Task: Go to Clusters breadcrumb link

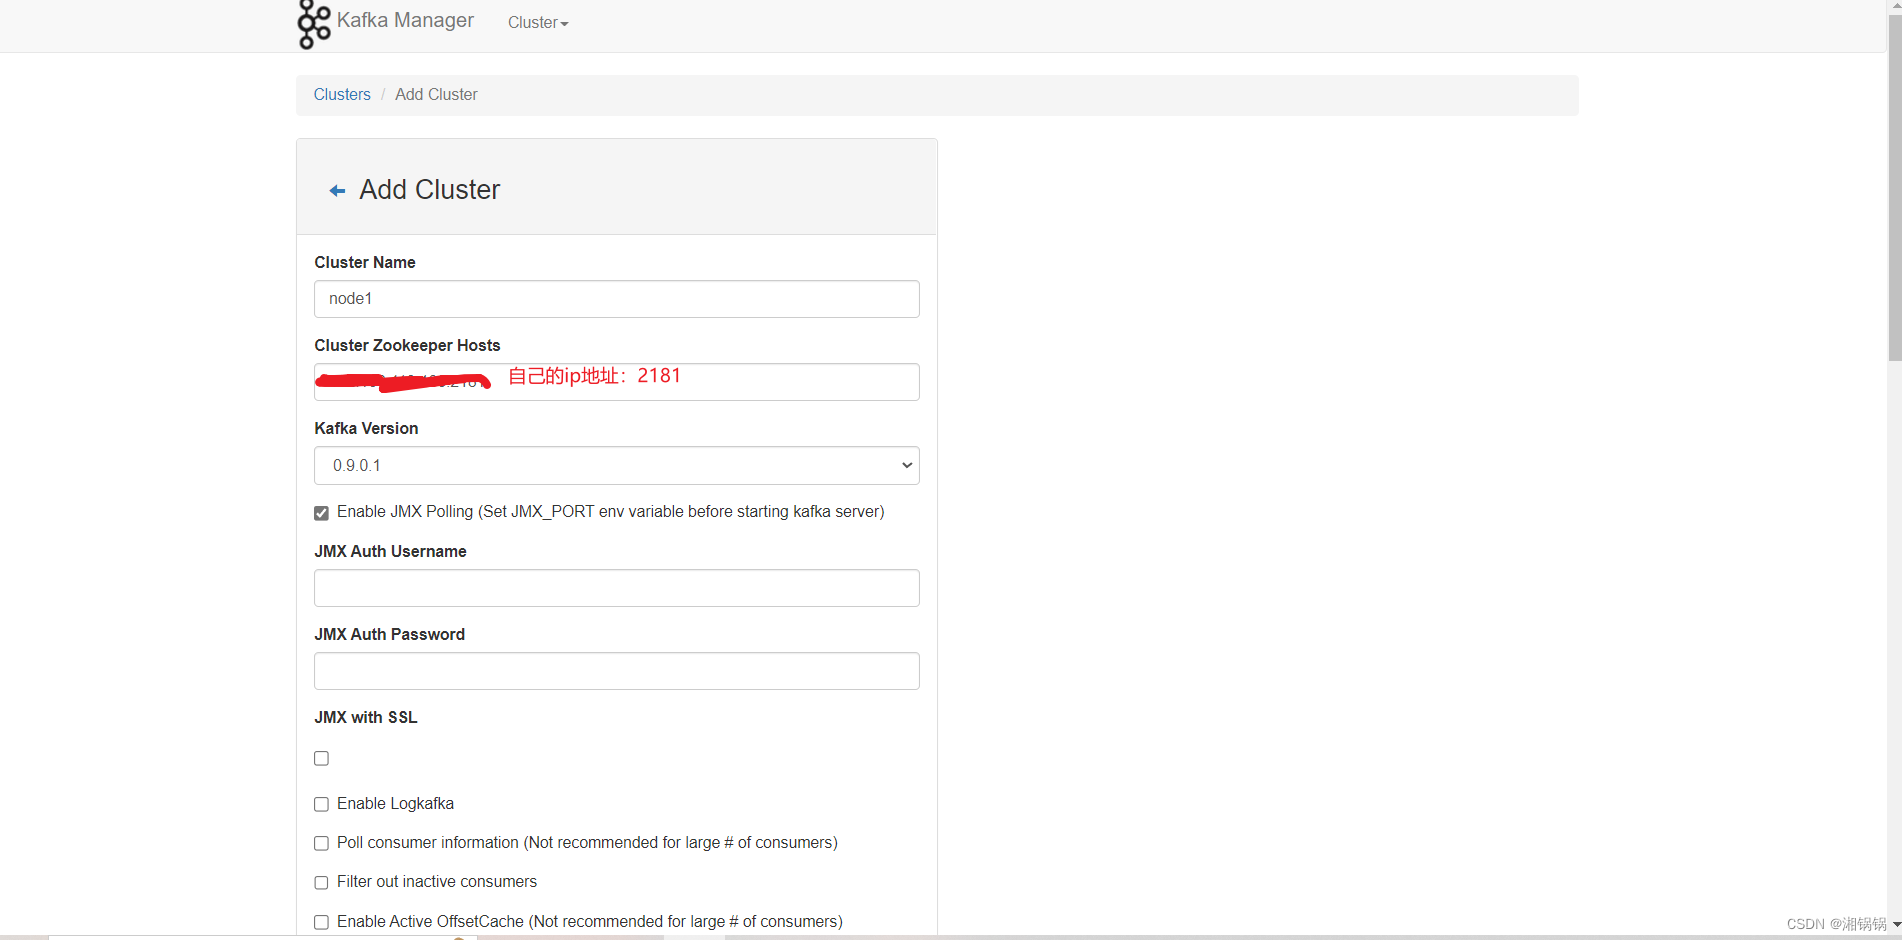Action: [x=342, y=94]
